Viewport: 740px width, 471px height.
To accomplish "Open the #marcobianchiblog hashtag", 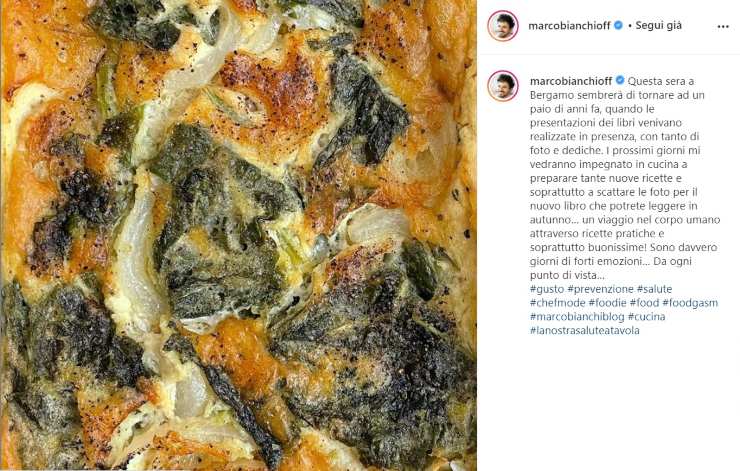I will pyautogui.click(x=577, y=316).
